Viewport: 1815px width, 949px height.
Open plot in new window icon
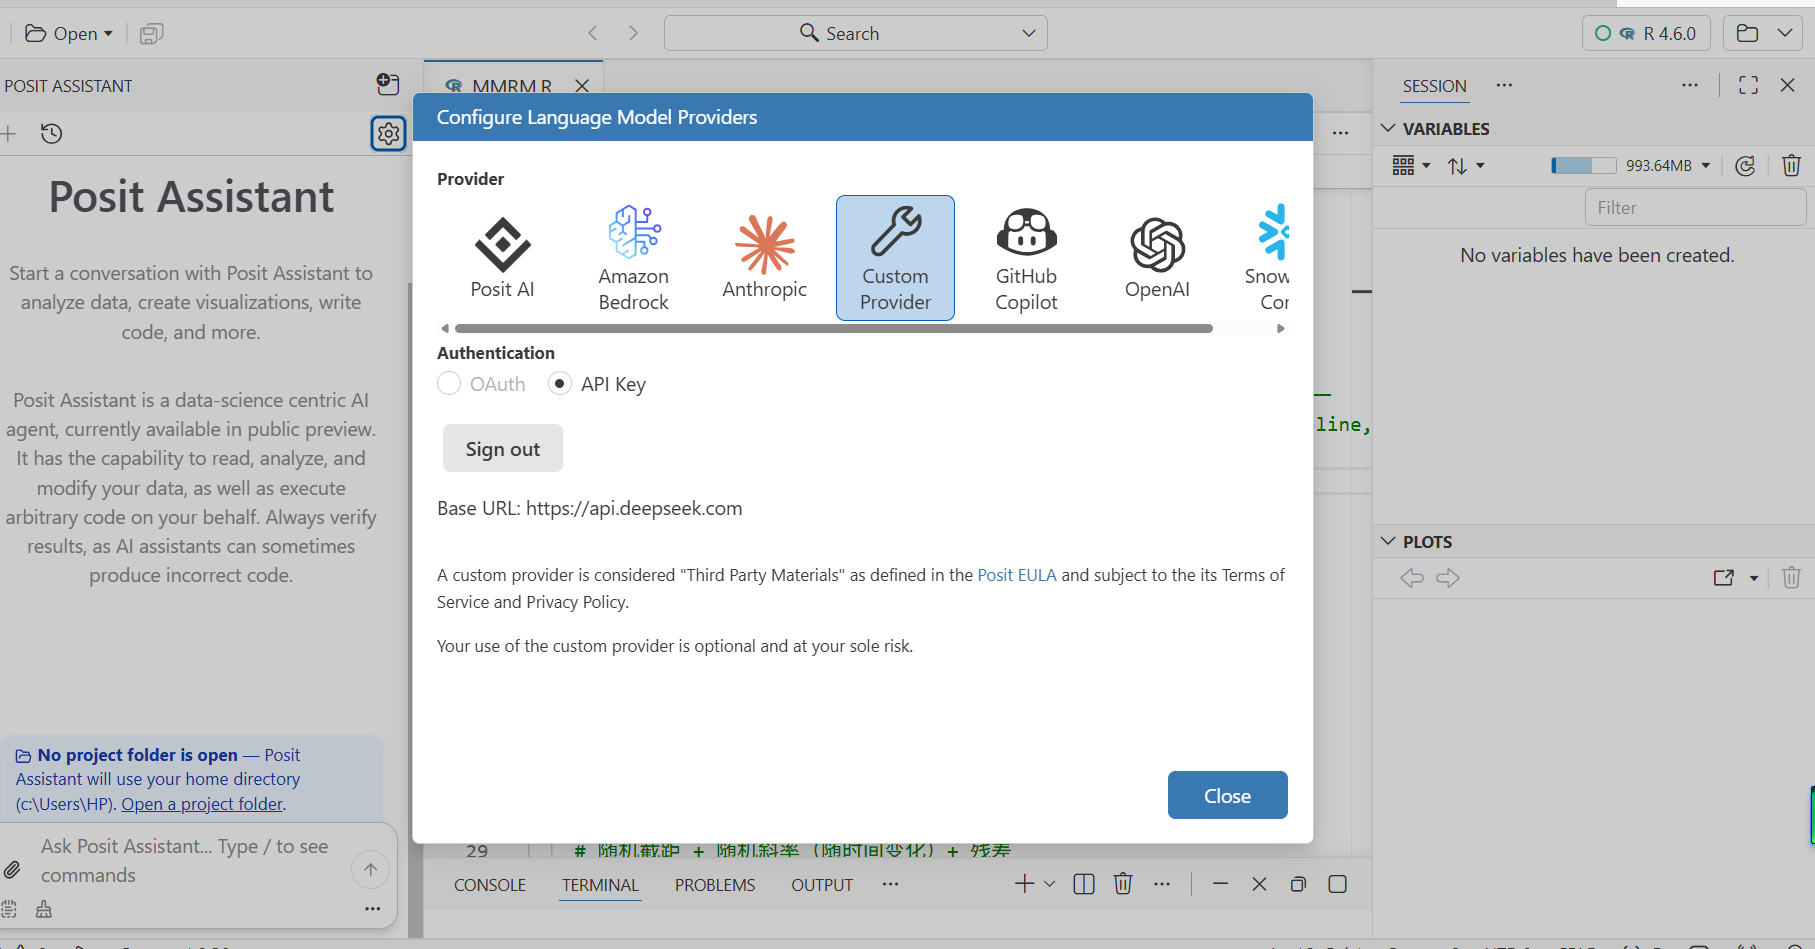point(1724,578)
